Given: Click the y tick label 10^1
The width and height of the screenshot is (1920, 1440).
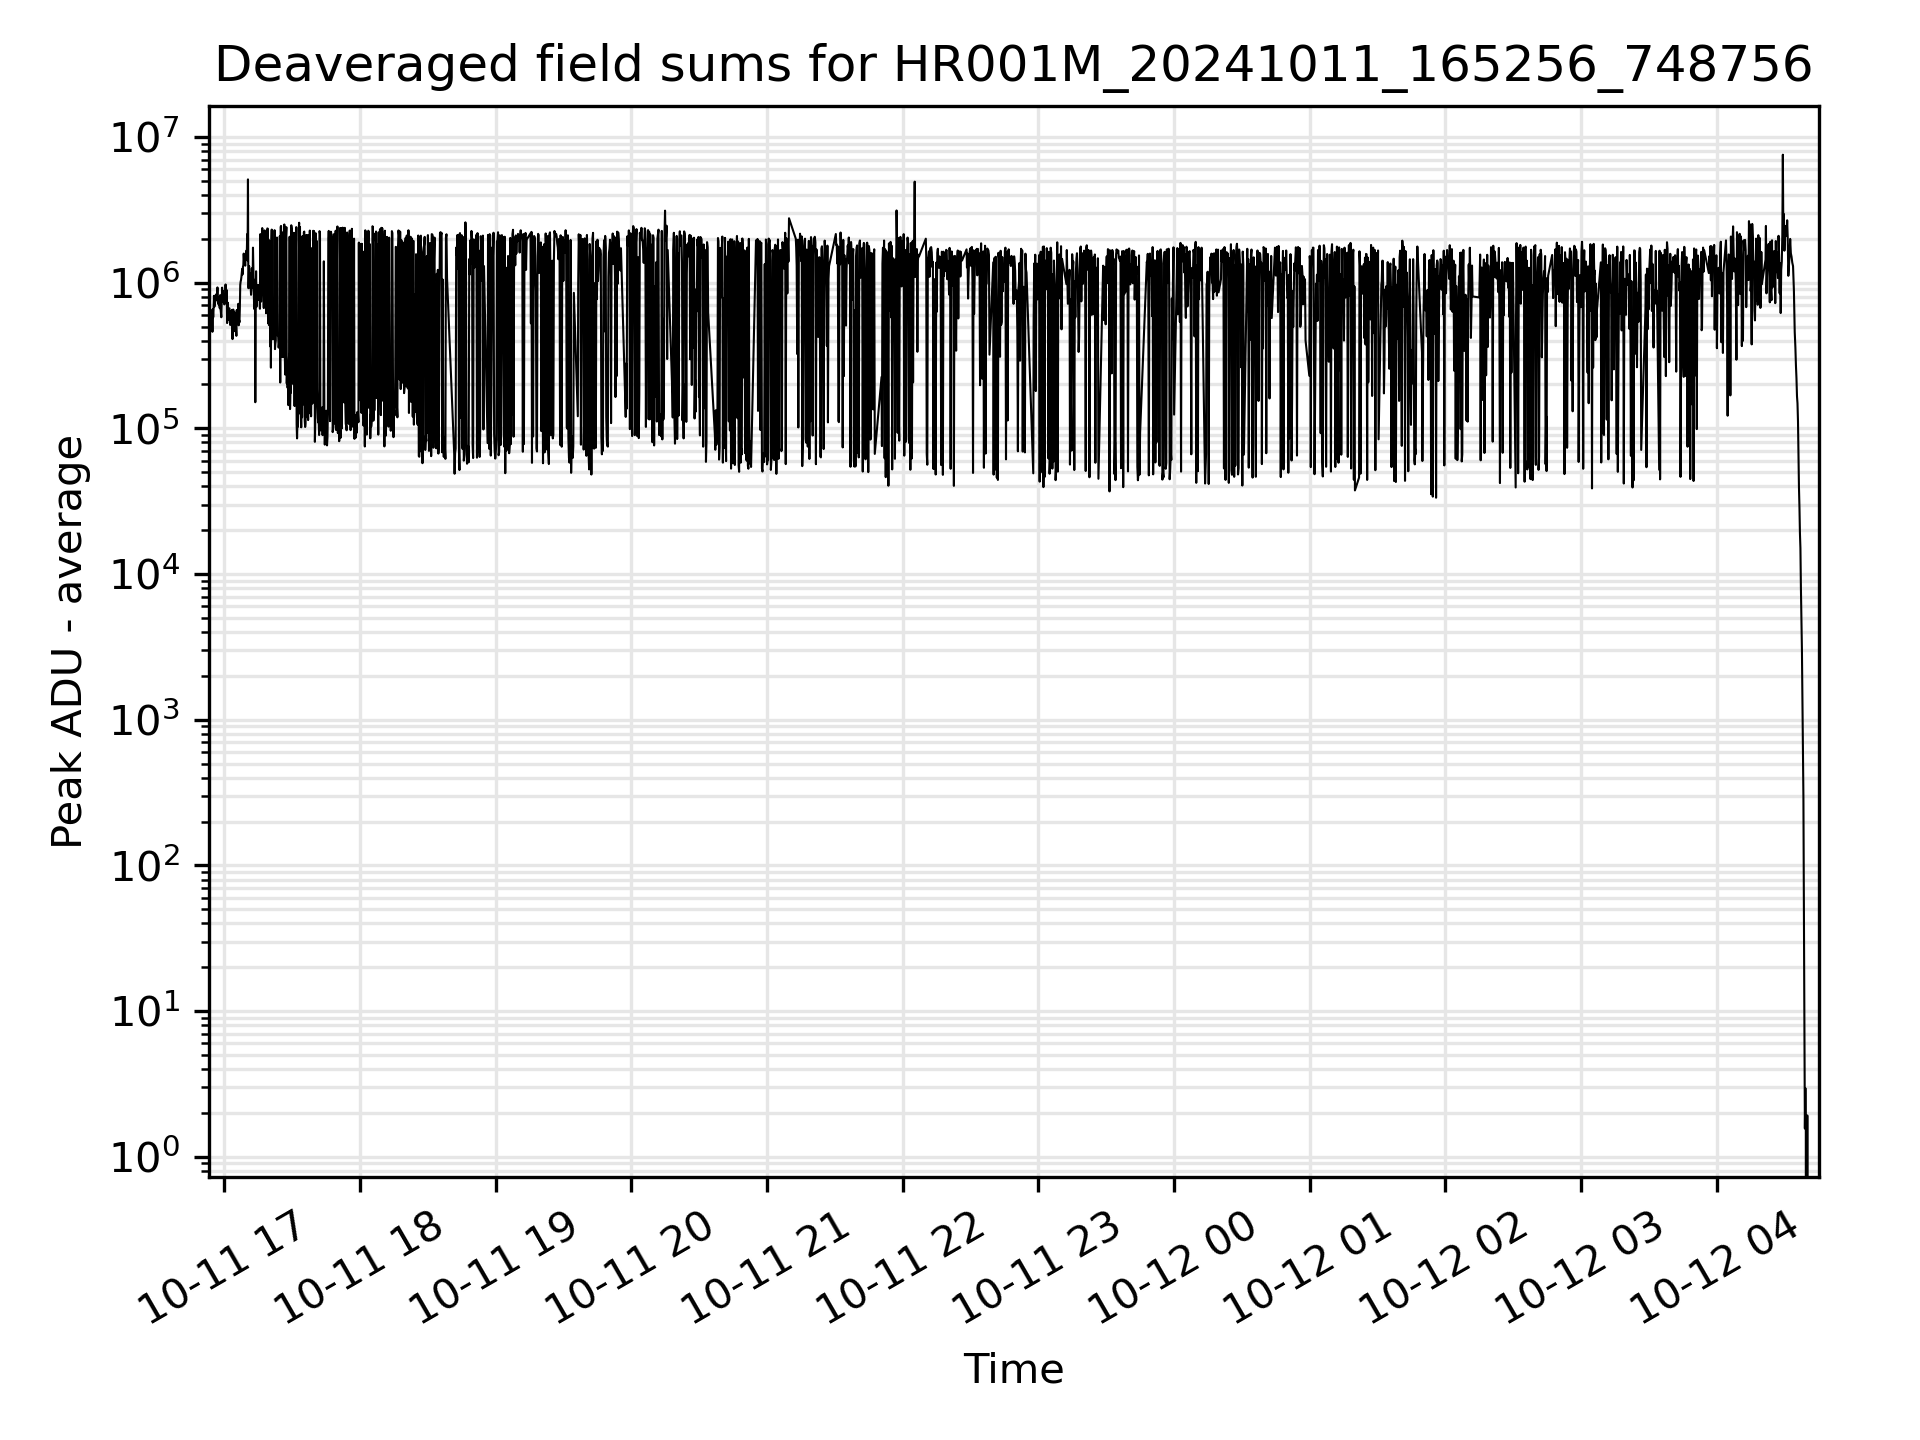Looking at the screenshot, I should click(145, 1012).
